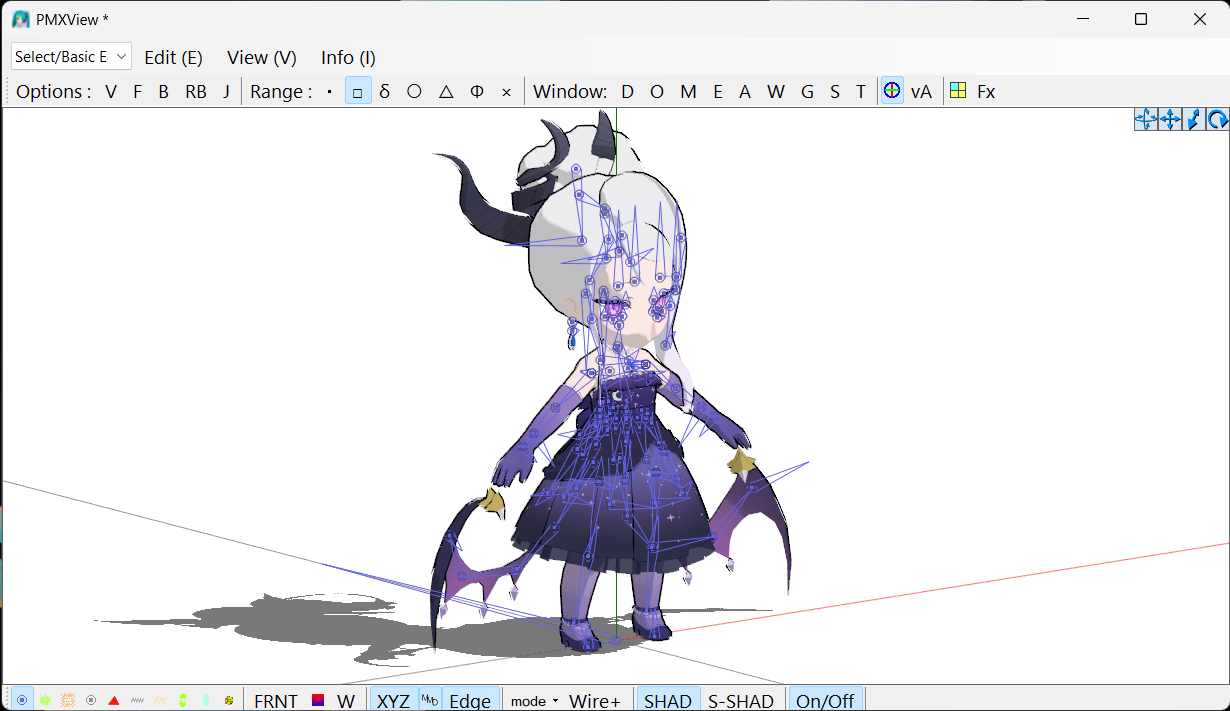Click the PMXView app icon in title bar

[x=20, y=19]
